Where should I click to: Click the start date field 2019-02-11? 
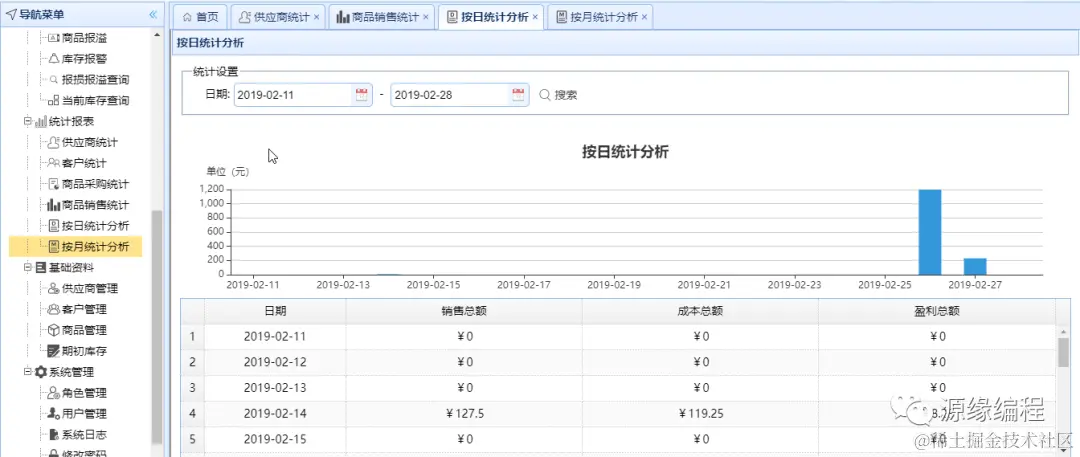294,95
